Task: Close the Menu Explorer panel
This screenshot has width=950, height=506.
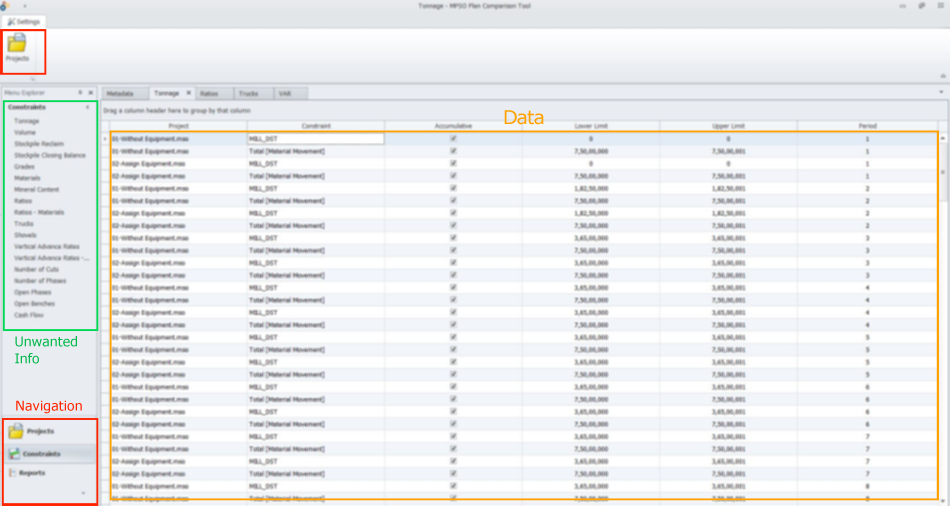Action: tap(90, 93)
